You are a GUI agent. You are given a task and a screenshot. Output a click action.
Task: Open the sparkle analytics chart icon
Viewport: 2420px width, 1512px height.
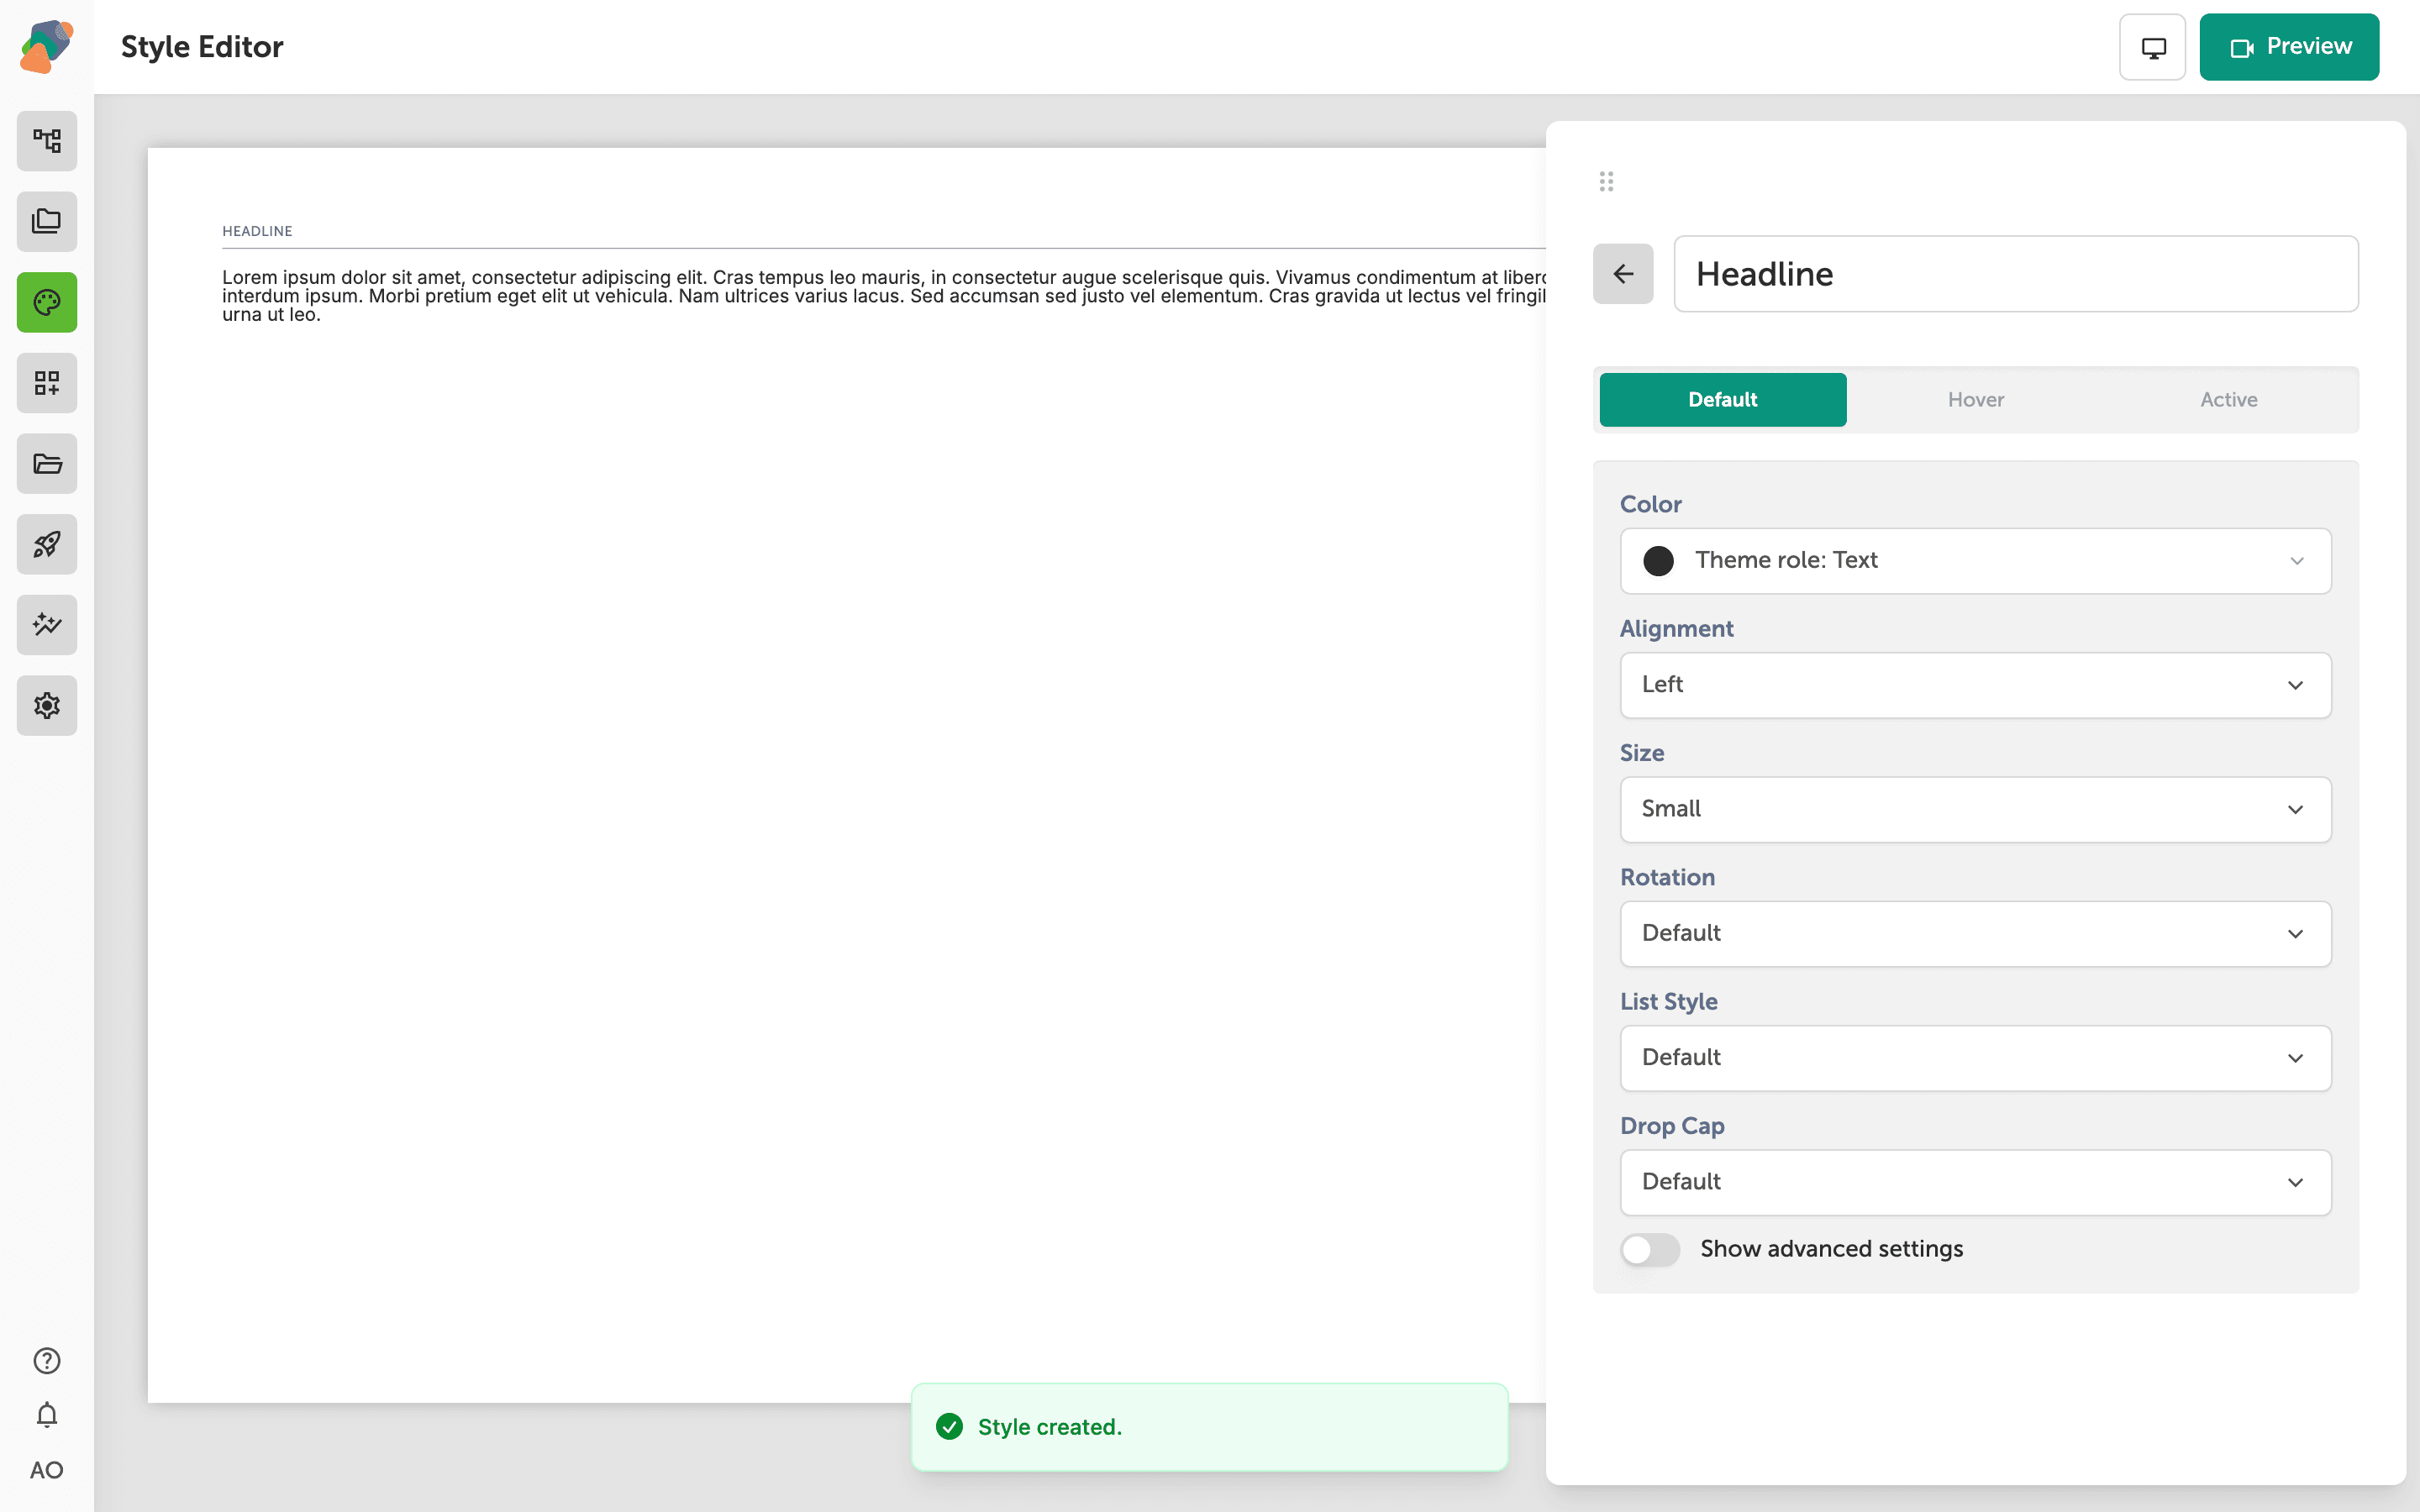(47, 625)
